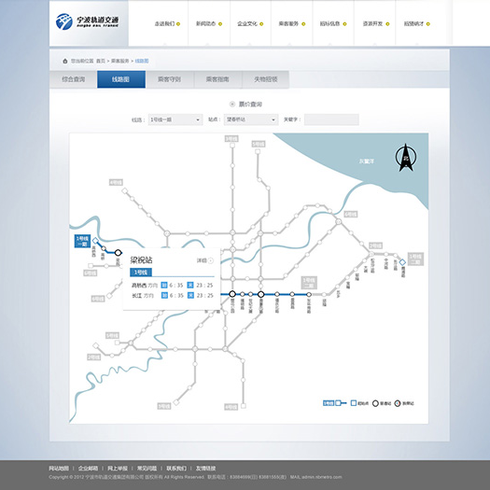The width and height of the screenshot is (490, 490).
Task: Switch to the 失物招领 tab
Action: coord(266,79)
